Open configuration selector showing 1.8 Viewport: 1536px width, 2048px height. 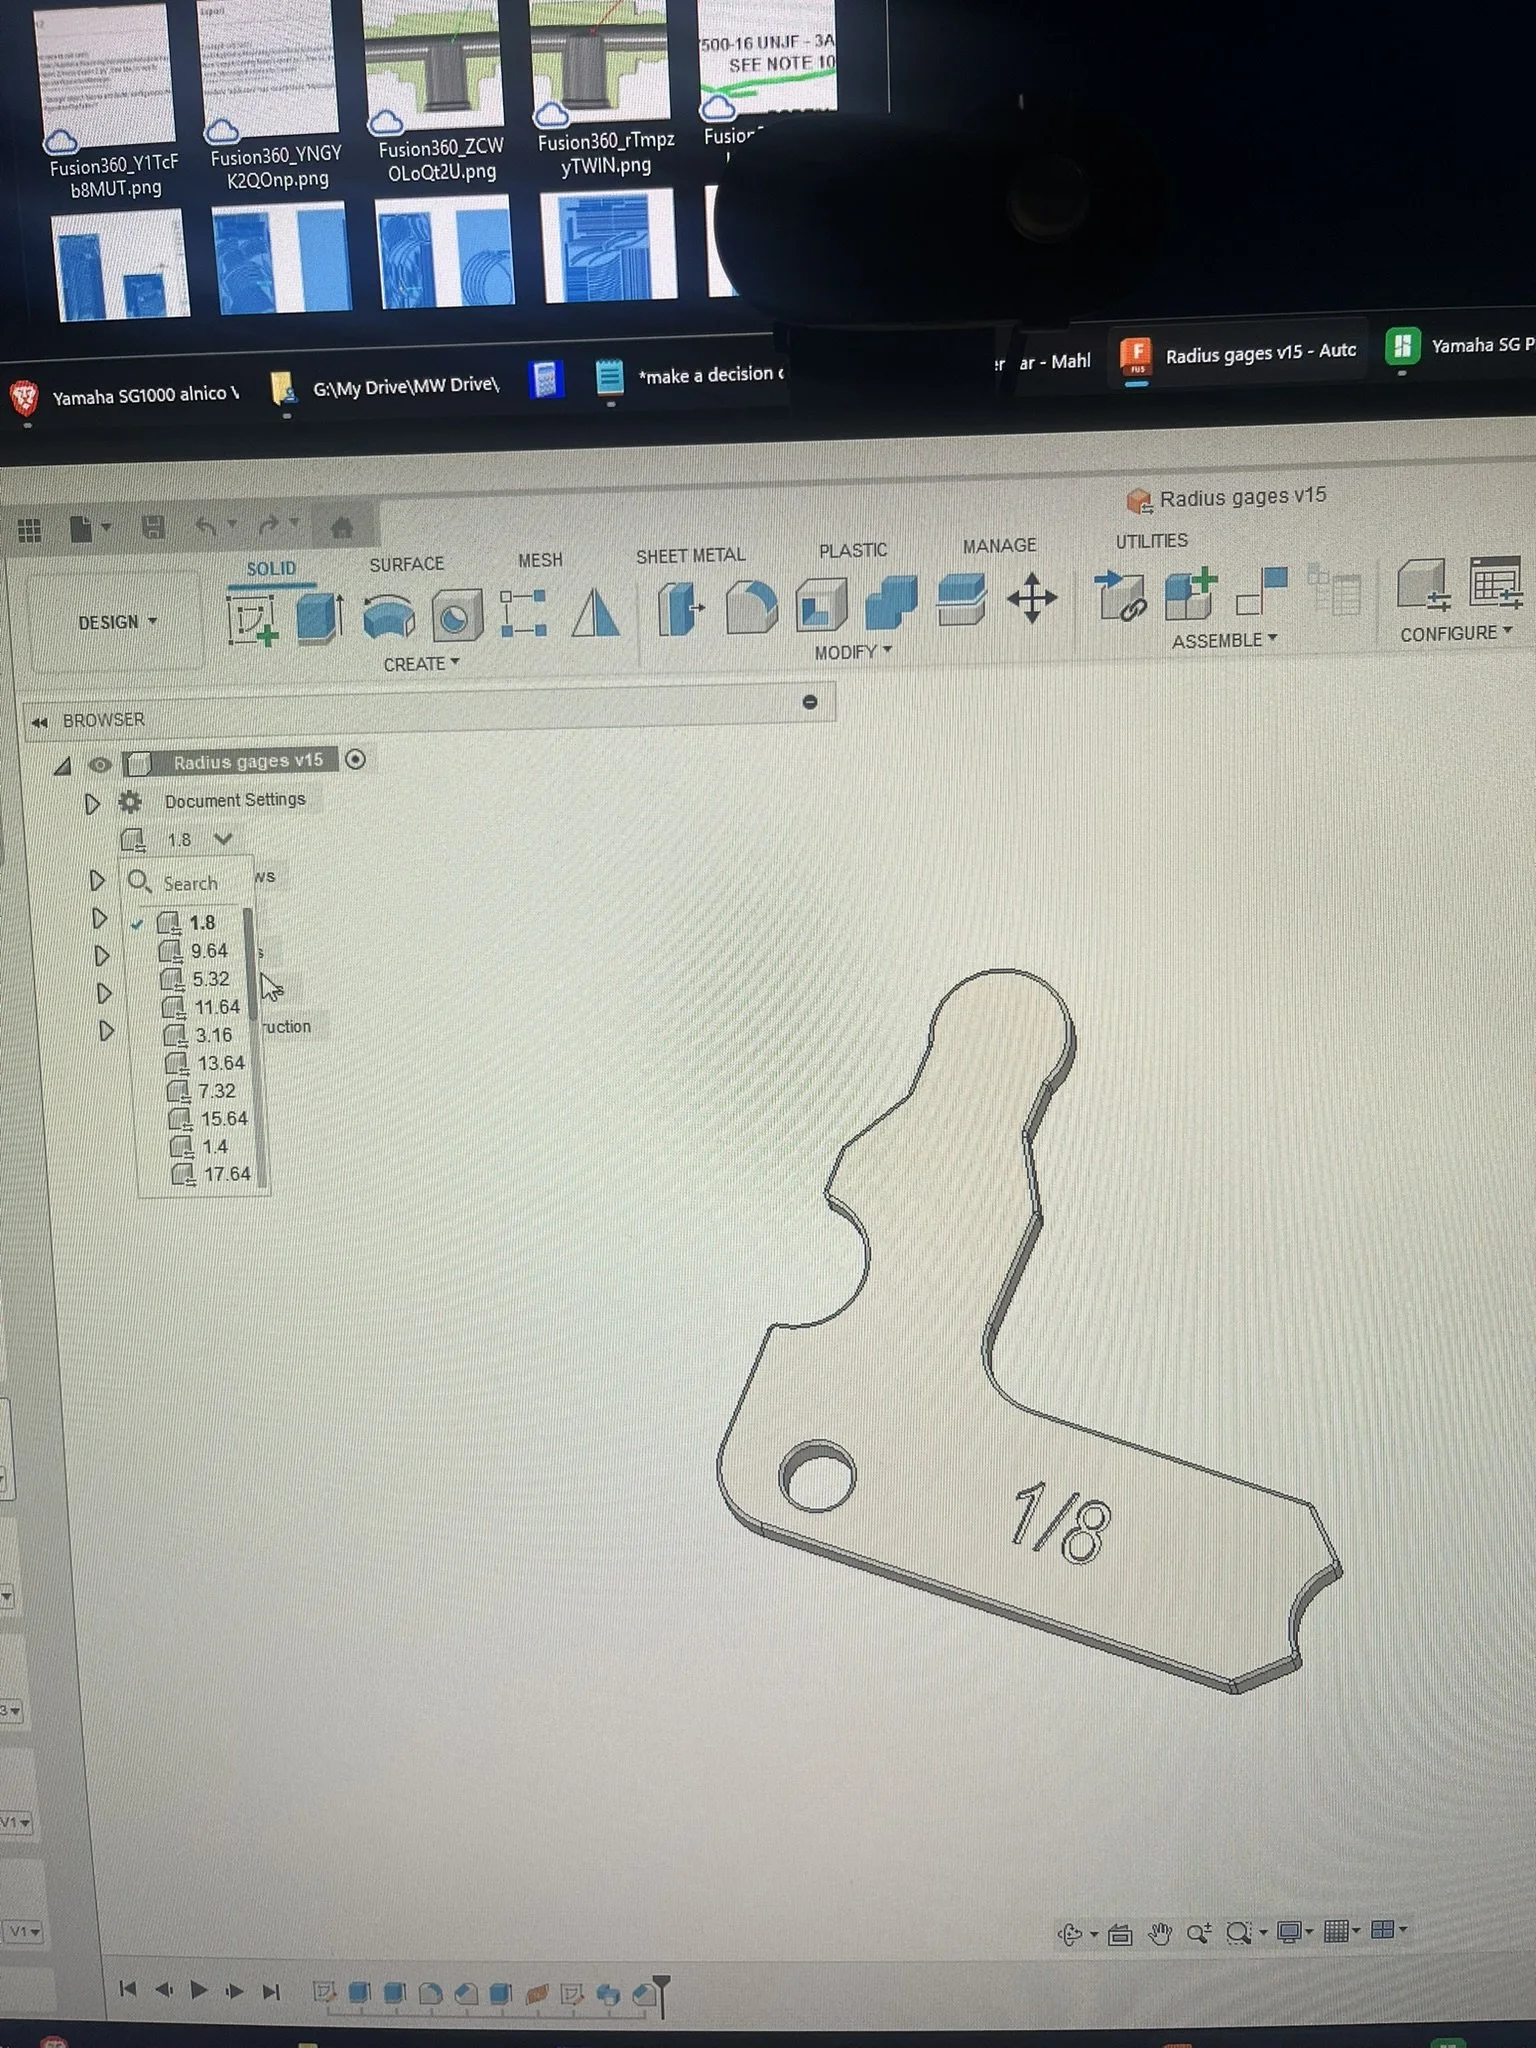[181, 839]
